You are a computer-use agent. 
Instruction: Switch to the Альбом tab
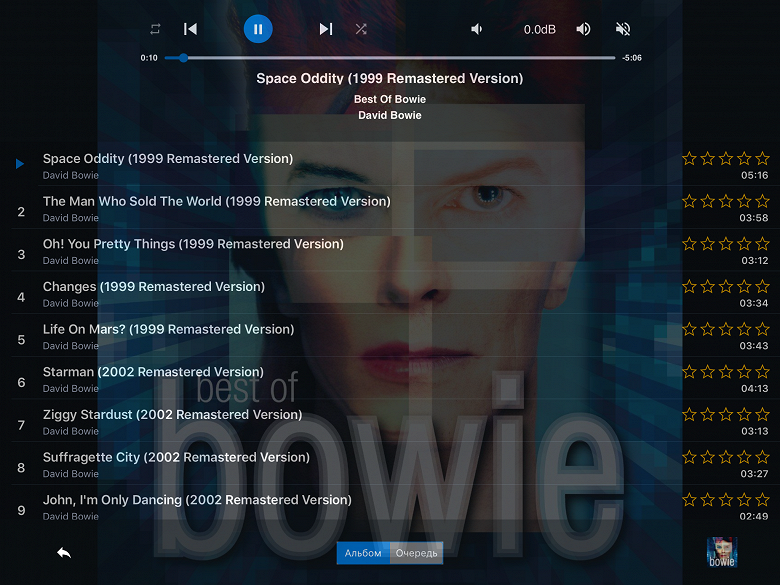363,553
